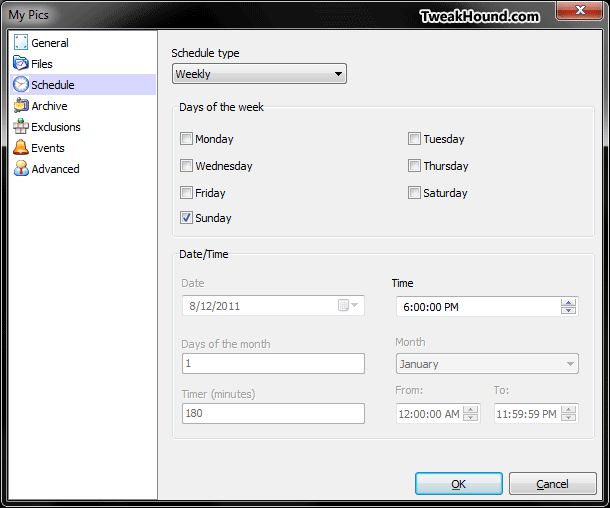Image resolution: width=610 pixels, height=508 pixels.
Task: Tick the Tuesday checkbox
Action: 414,138
